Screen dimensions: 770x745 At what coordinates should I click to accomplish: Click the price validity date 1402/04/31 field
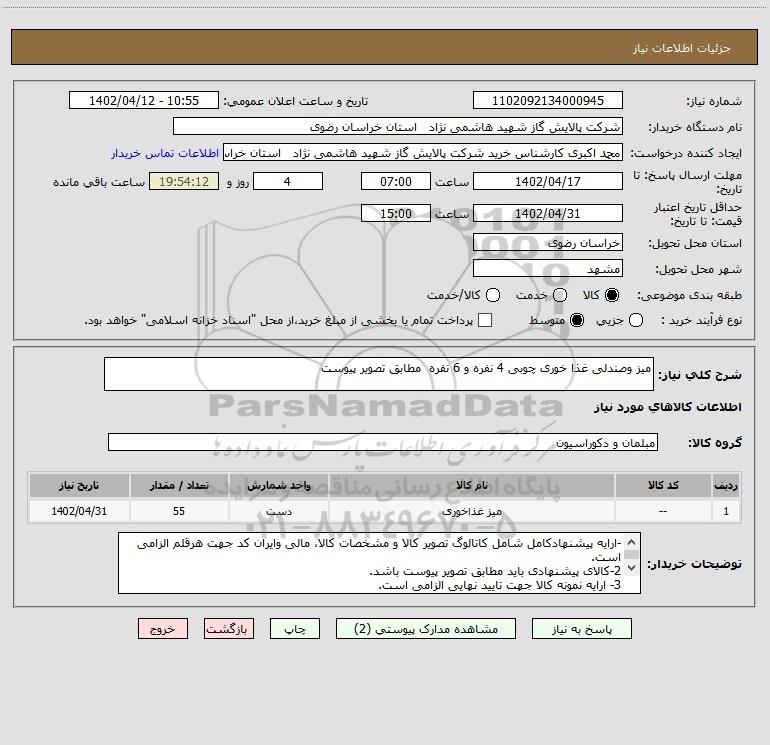click(x=548, y=213)
